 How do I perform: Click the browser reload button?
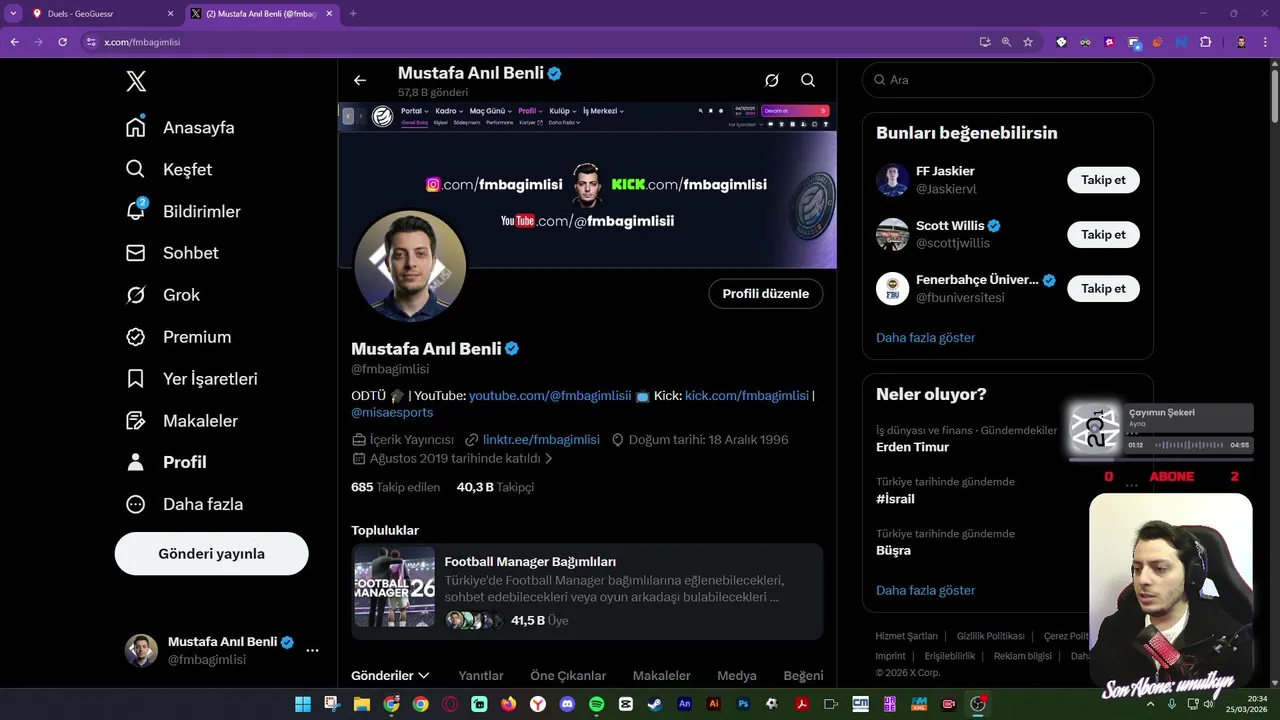(62, 42)
